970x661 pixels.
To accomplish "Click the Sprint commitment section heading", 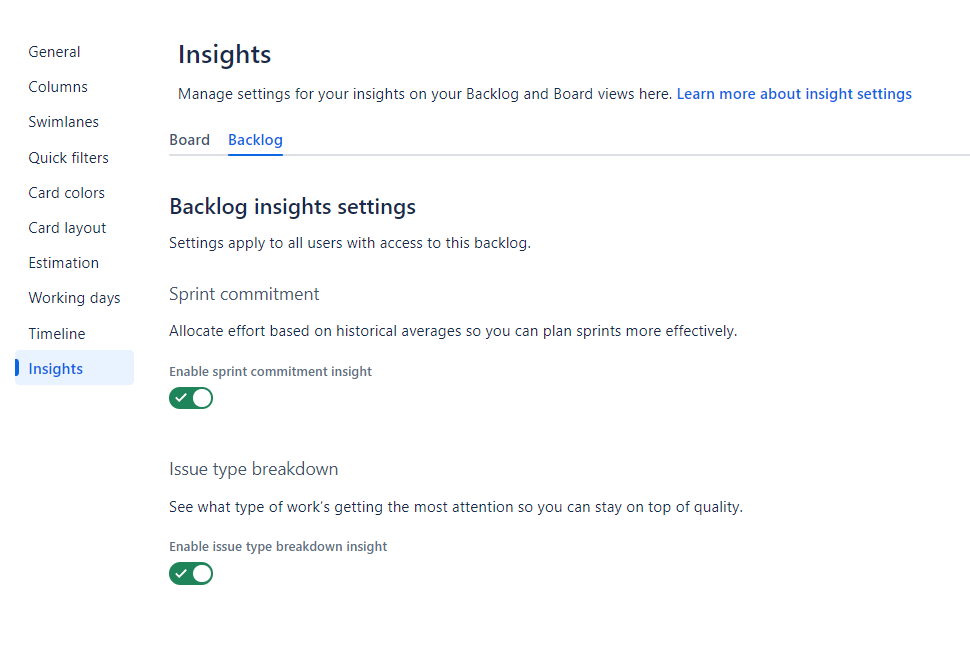I will pos(244,294).
